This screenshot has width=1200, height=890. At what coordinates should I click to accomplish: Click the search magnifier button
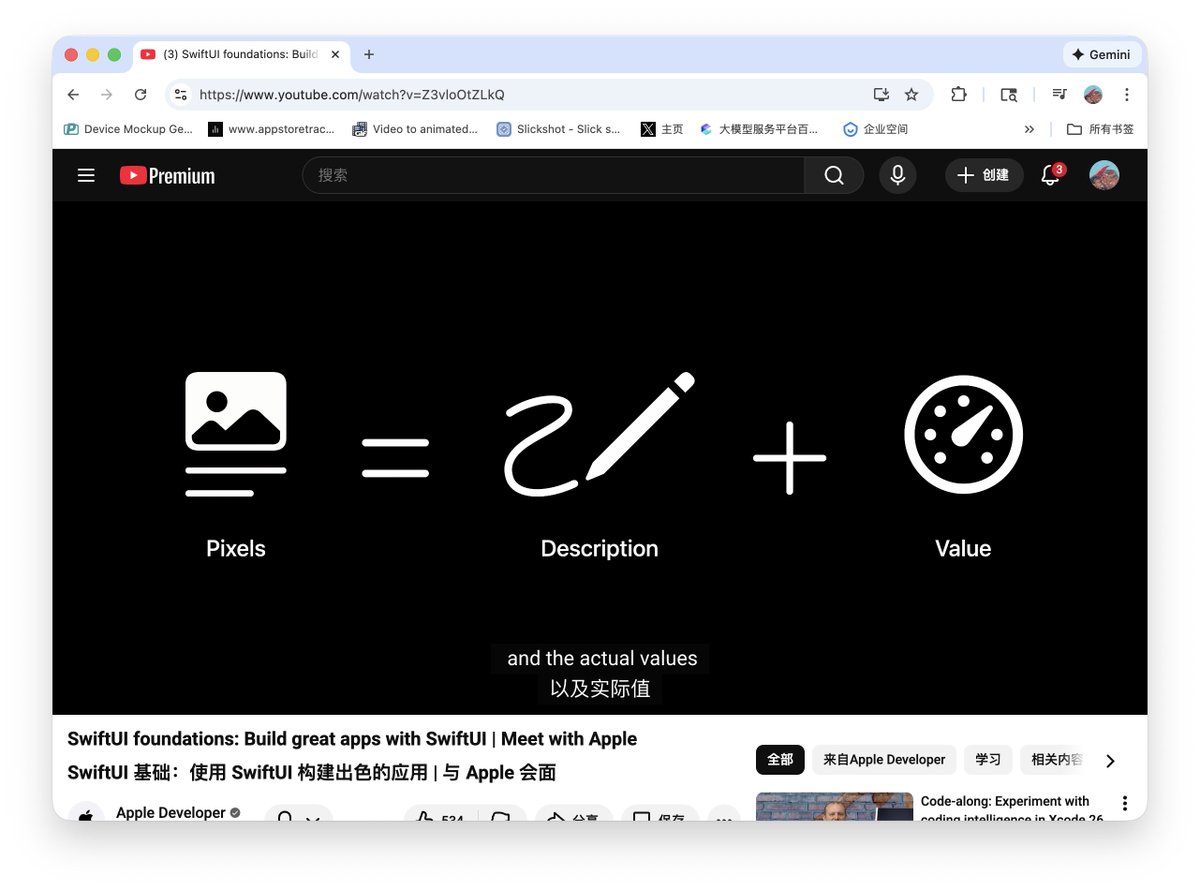click(834, 176)
